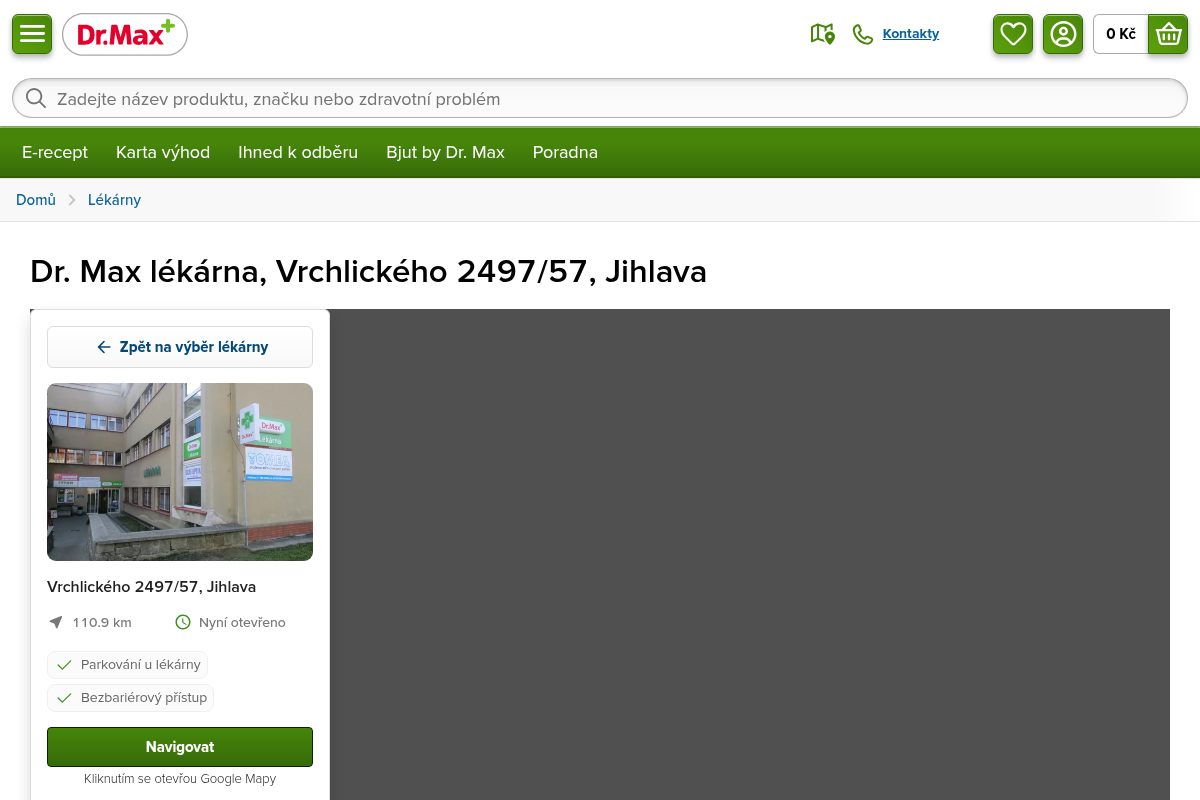Image resolution: width=1200 pixels, height=800 pixels.
Task: Click Zpět na výběr lékárny
Action: pos(180,347)
